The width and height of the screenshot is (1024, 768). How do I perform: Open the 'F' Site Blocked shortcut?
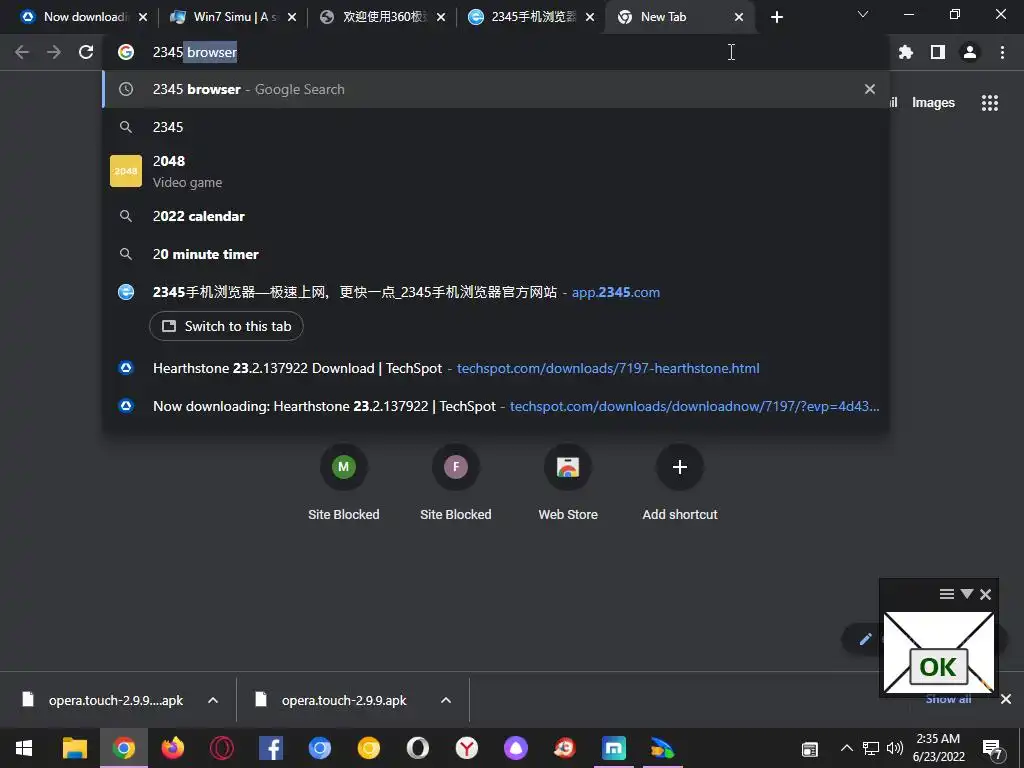pos(456,483)
